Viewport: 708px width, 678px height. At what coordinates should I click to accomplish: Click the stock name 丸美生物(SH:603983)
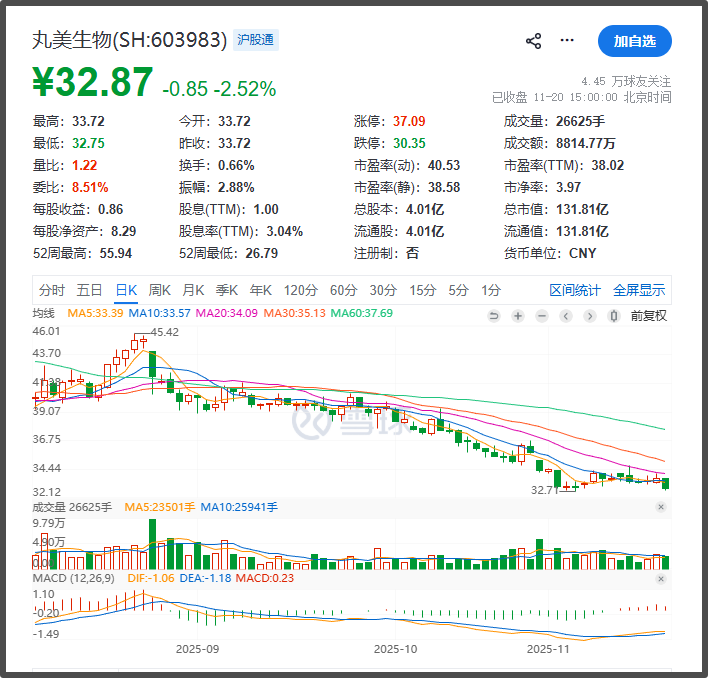pyautogui.click(x=129, y=40)
